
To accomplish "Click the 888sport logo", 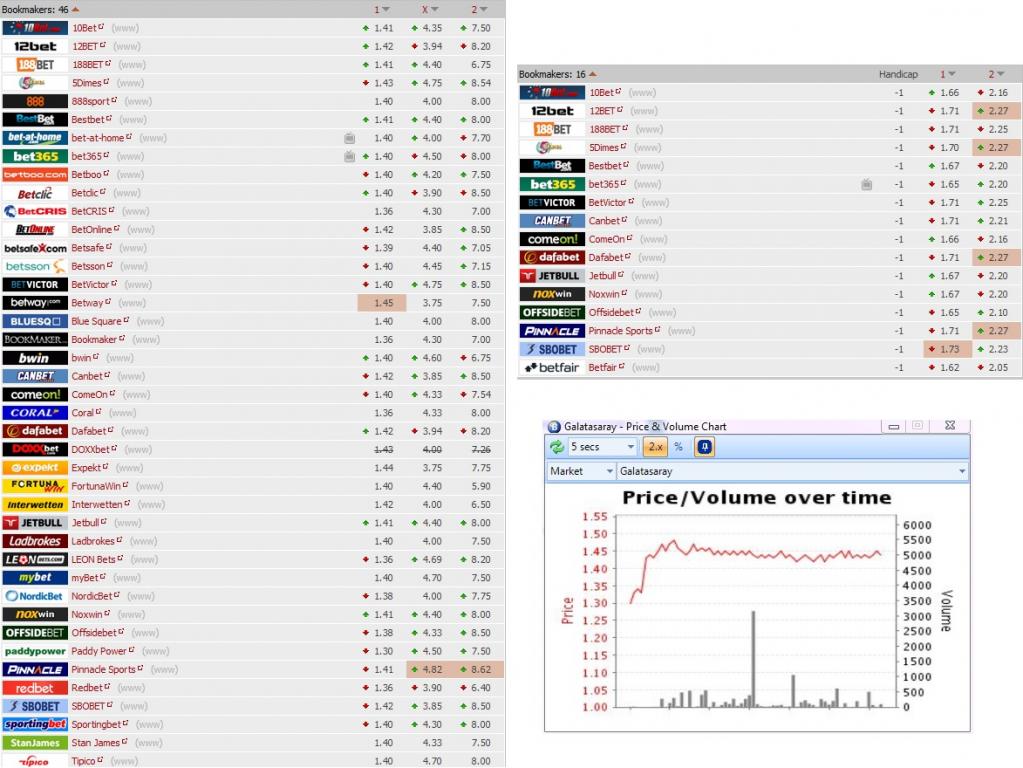I will click(35, 101).
